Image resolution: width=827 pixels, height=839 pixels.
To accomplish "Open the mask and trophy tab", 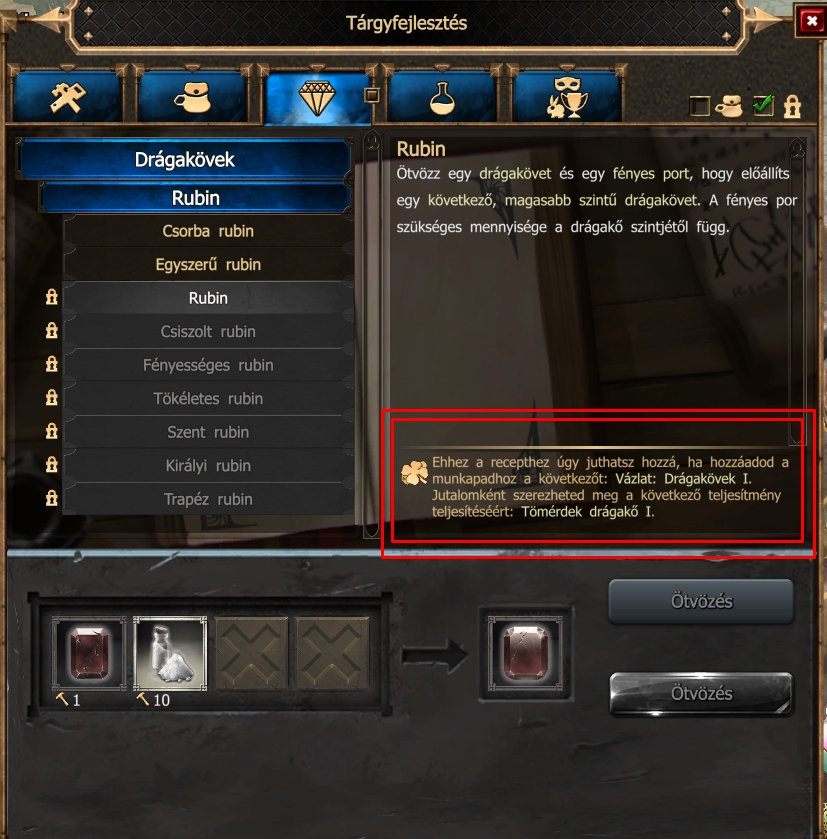I will (567, 97).
